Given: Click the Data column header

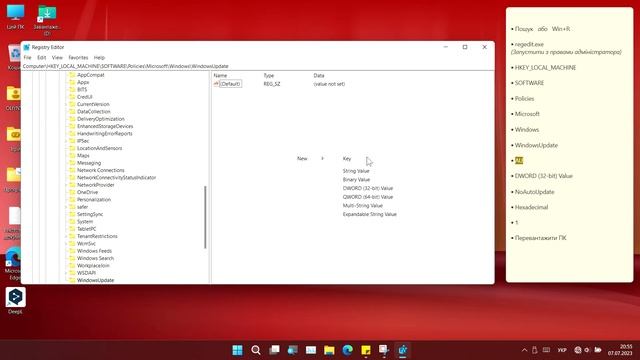Looking at the screenshot, I should pyautogui.click(x=319, y=76).
